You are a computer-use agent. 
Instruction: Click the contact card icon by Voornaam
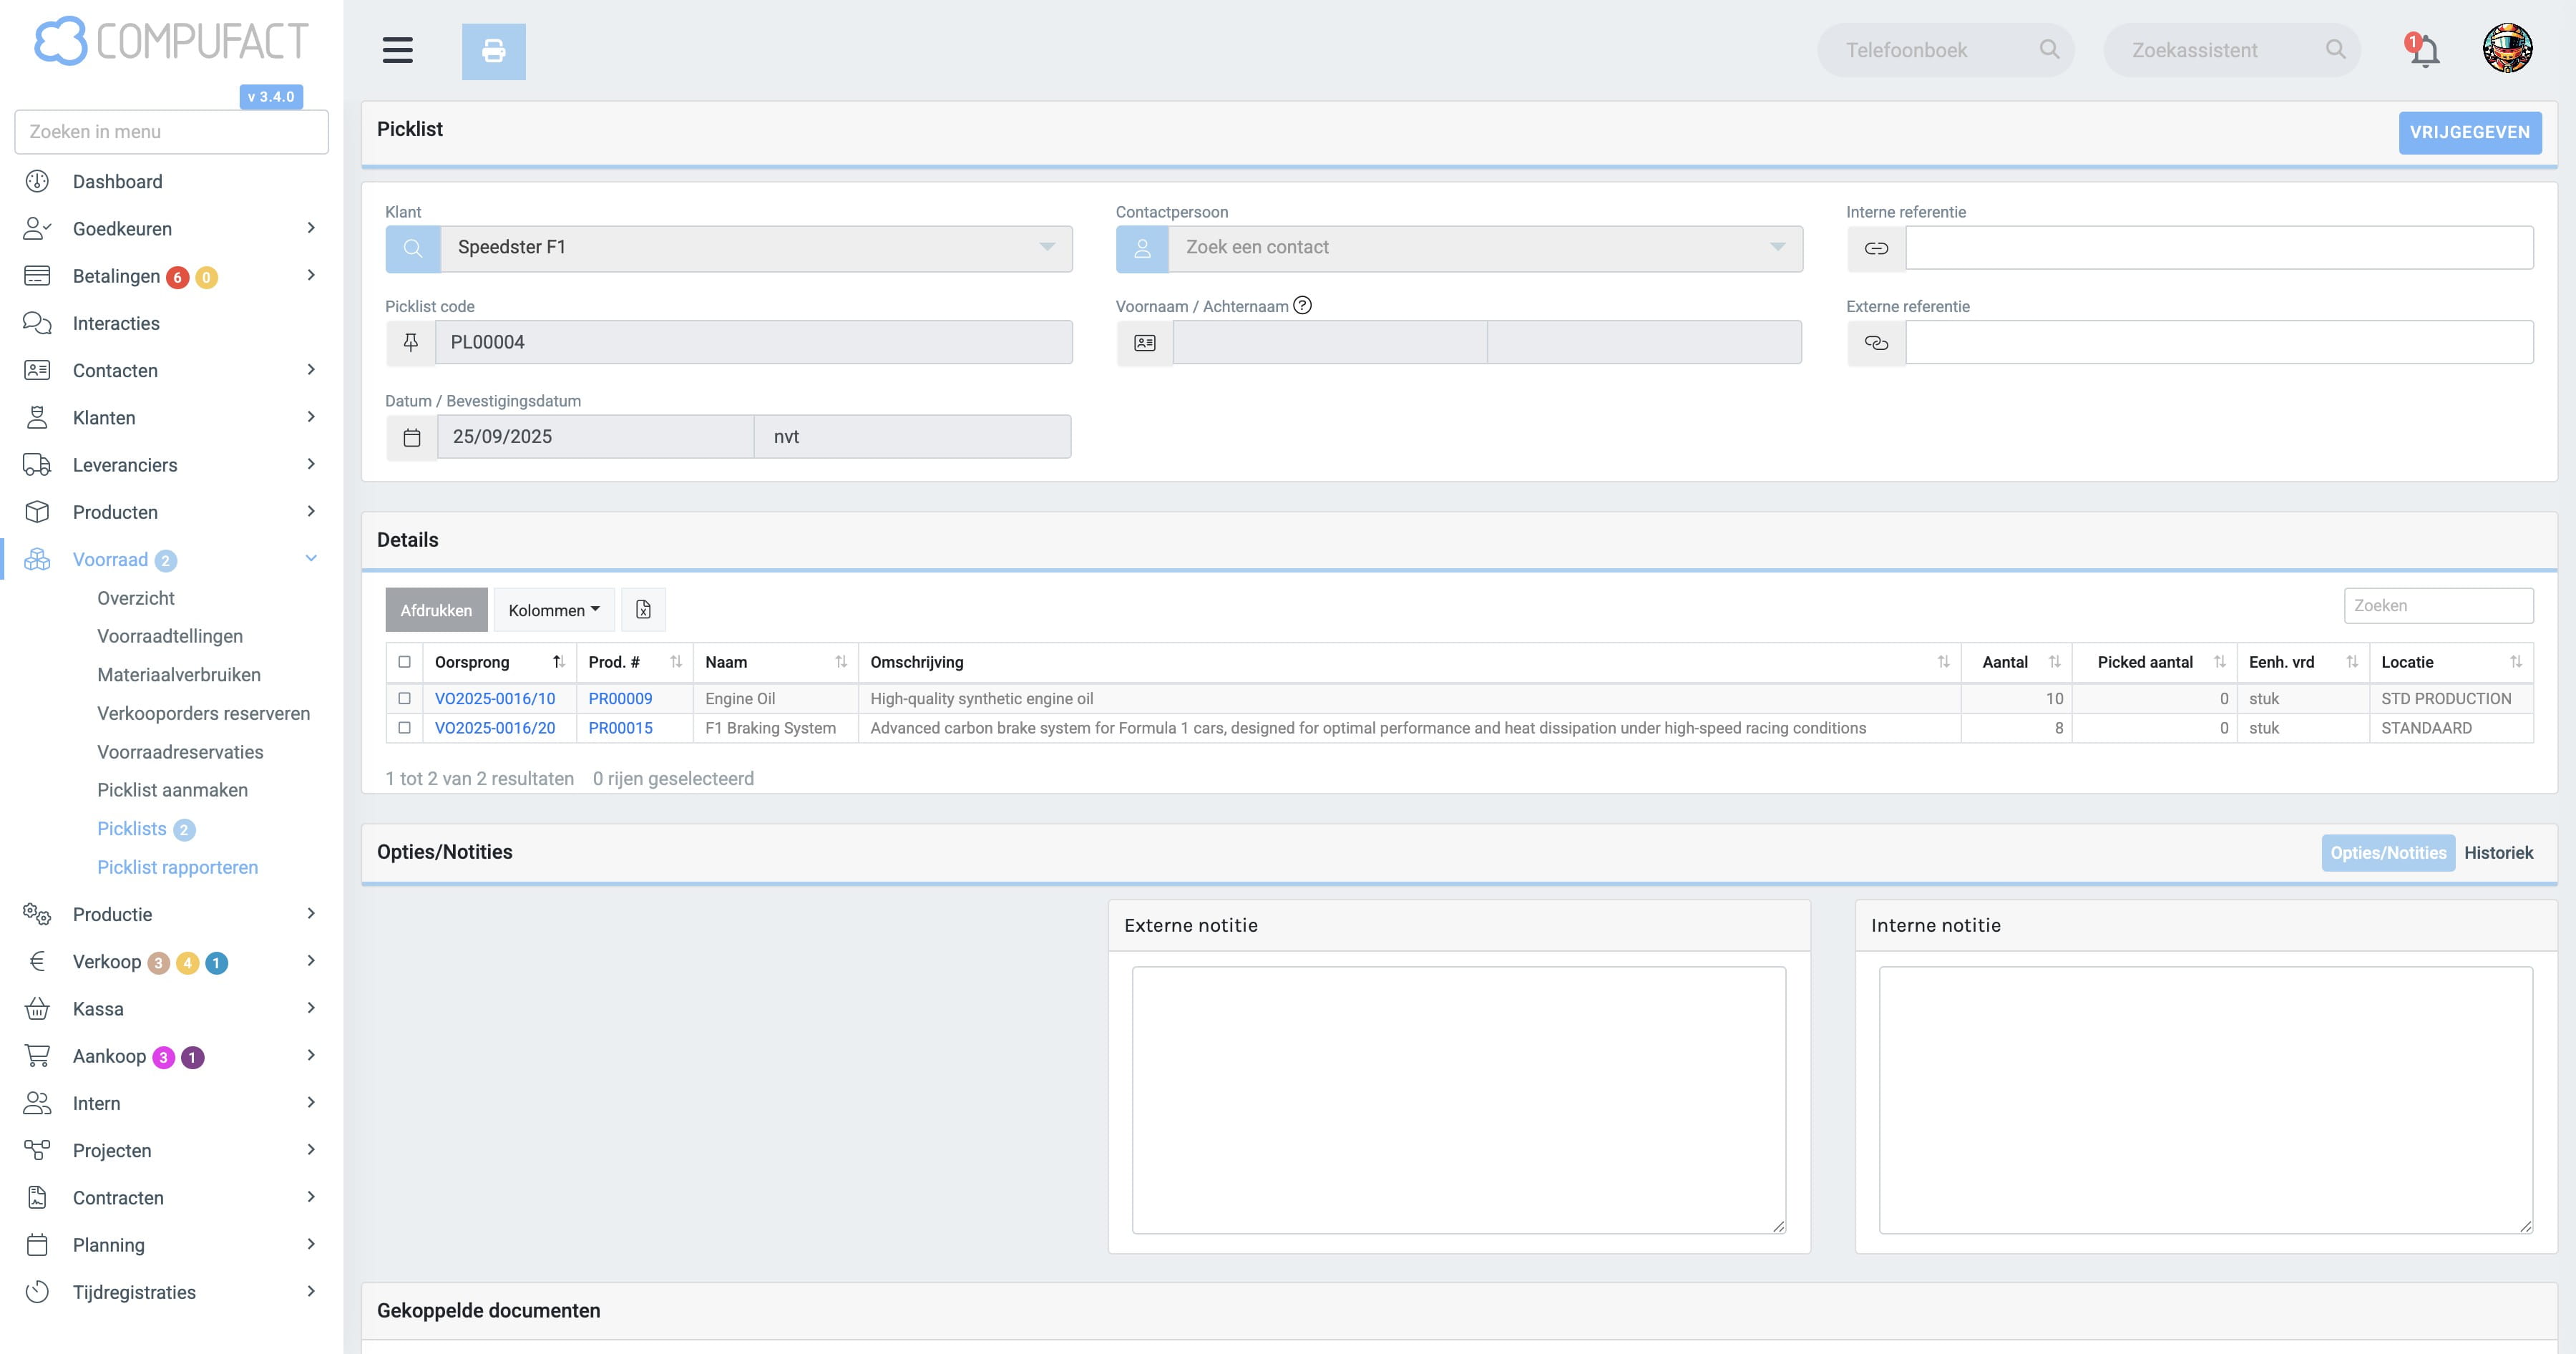1145,343
